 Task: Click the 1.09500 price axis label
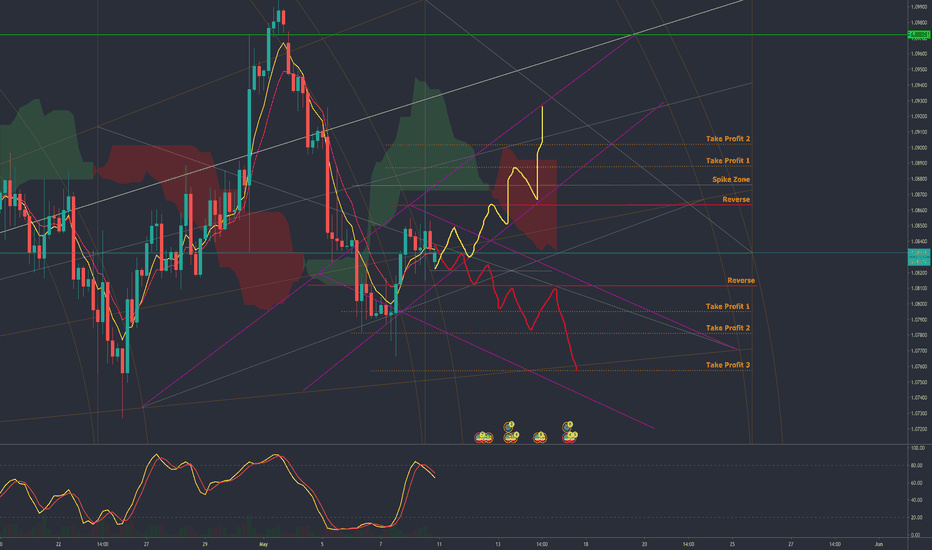(918, 70)
